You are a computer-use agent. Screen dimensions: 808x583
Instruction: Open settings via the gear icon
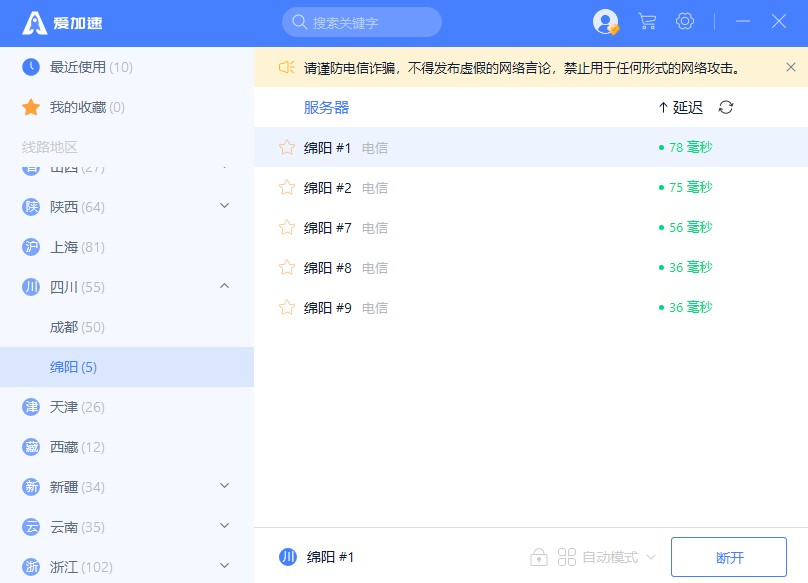point(685,22)
